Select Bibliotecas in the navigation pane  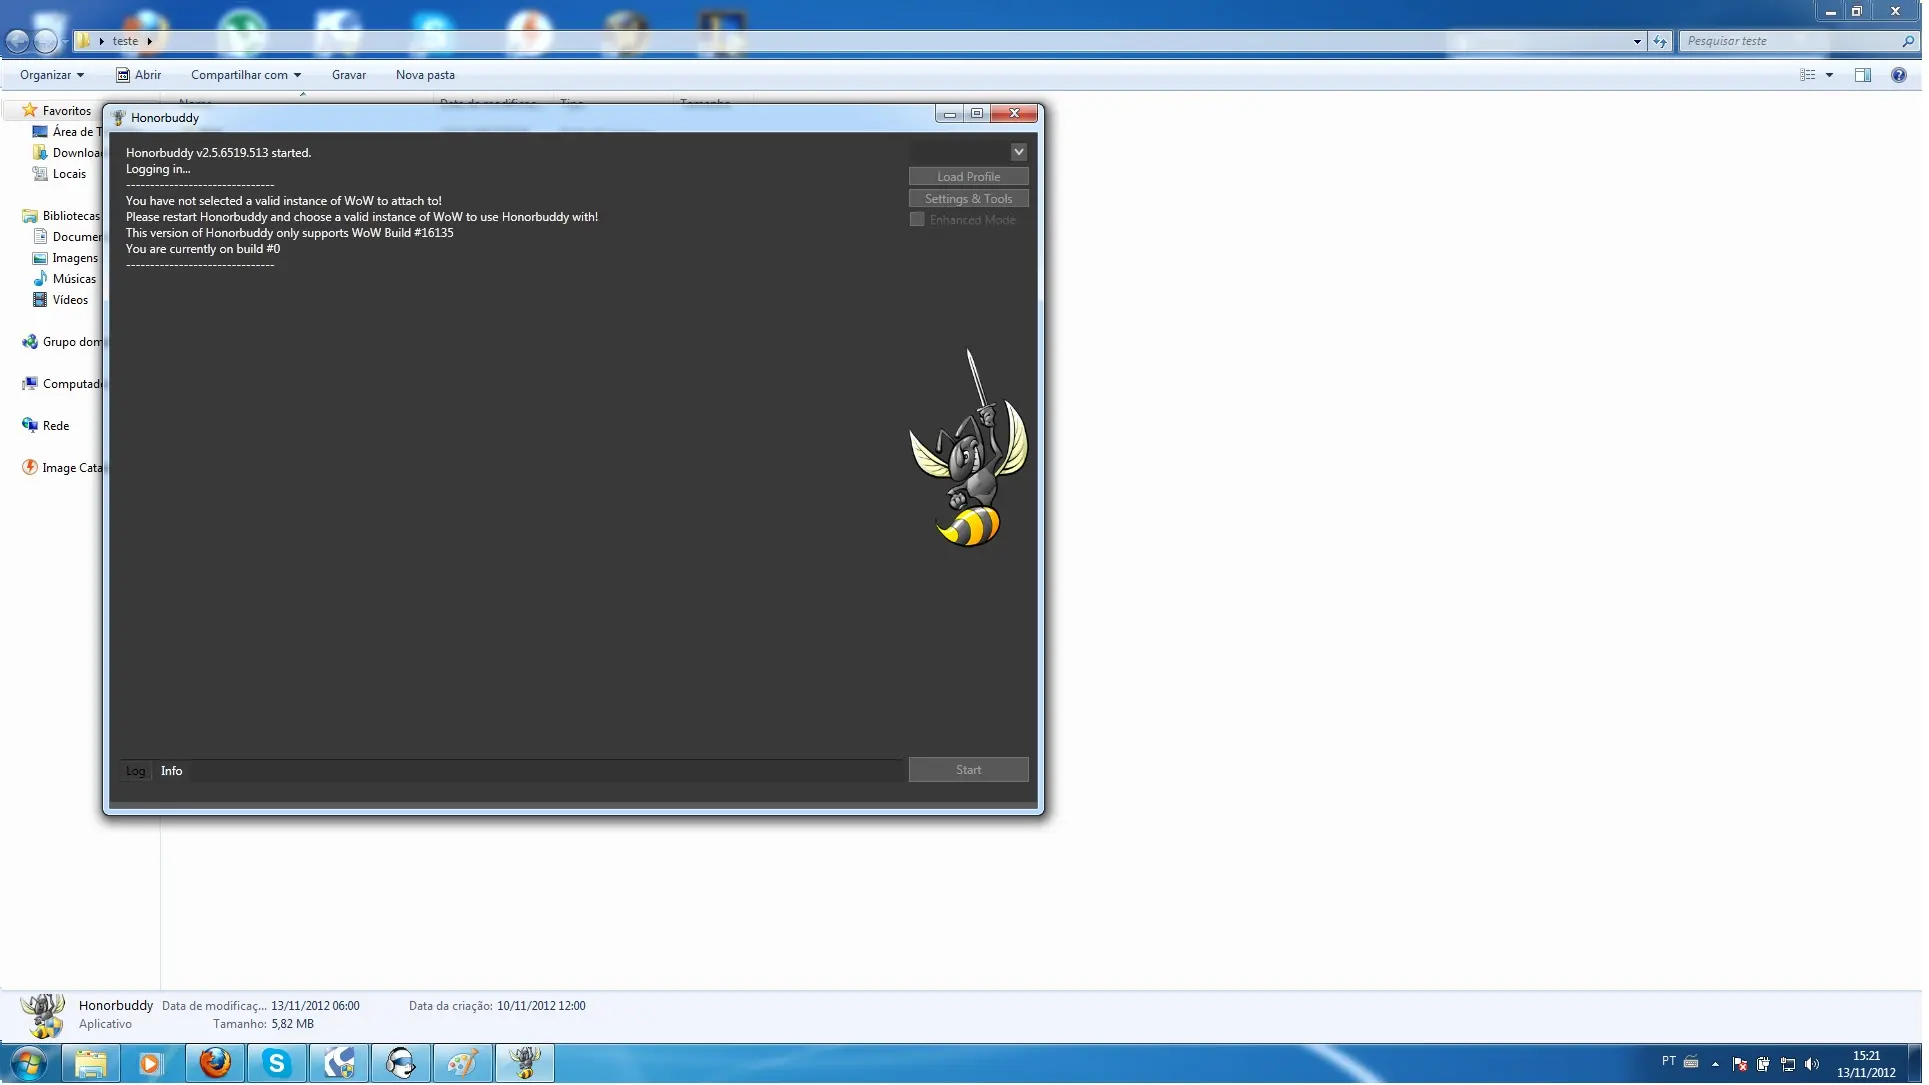[x=61, y=216]
